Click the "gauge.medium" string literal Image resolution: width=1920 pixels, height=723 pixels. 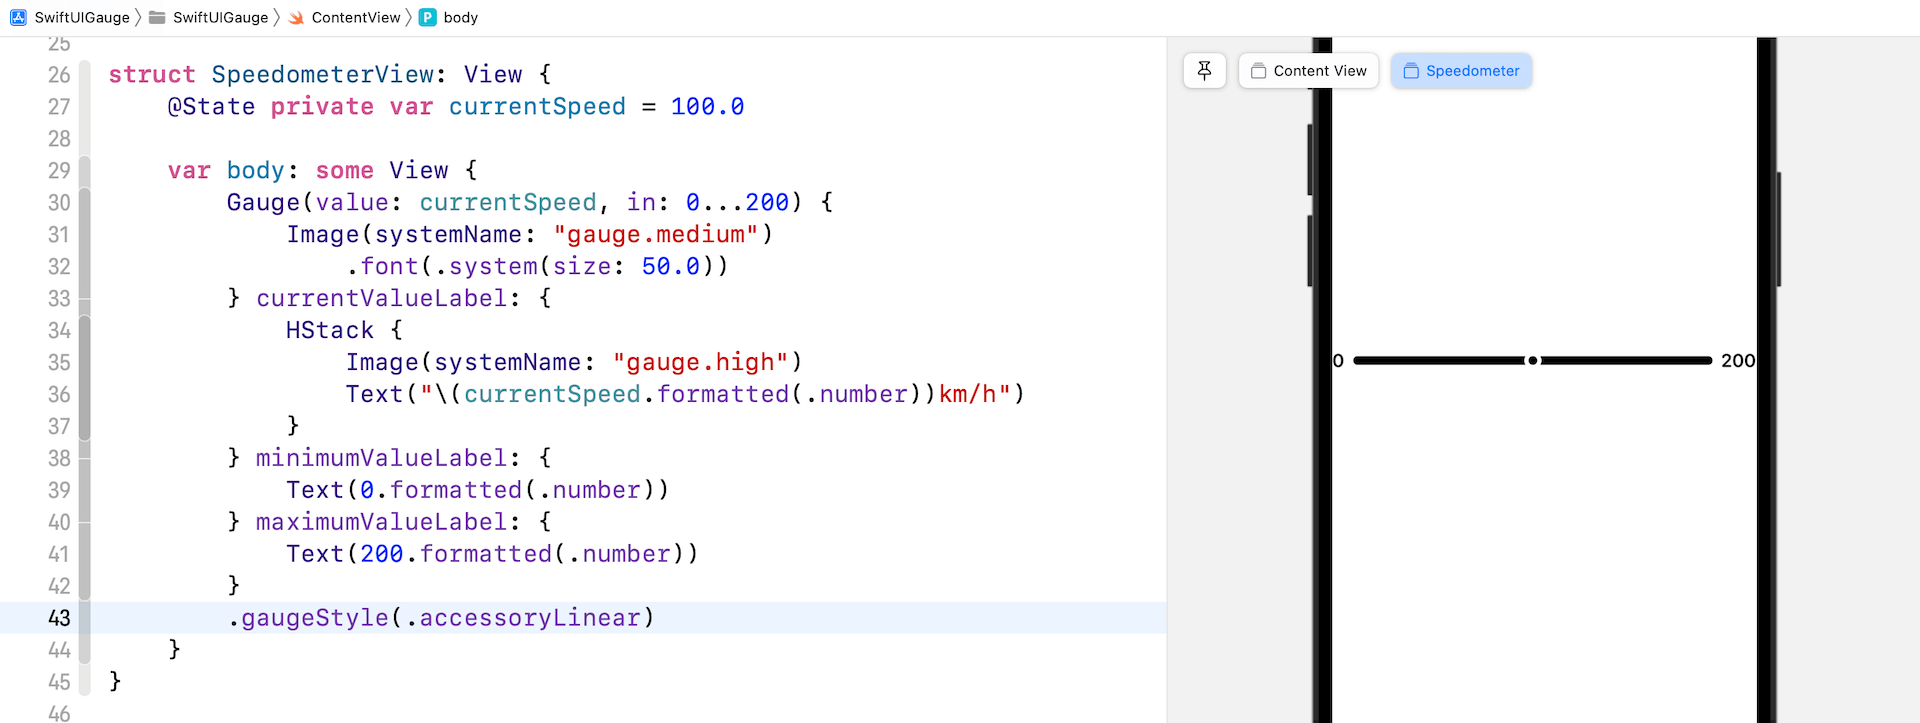[655, 235]
